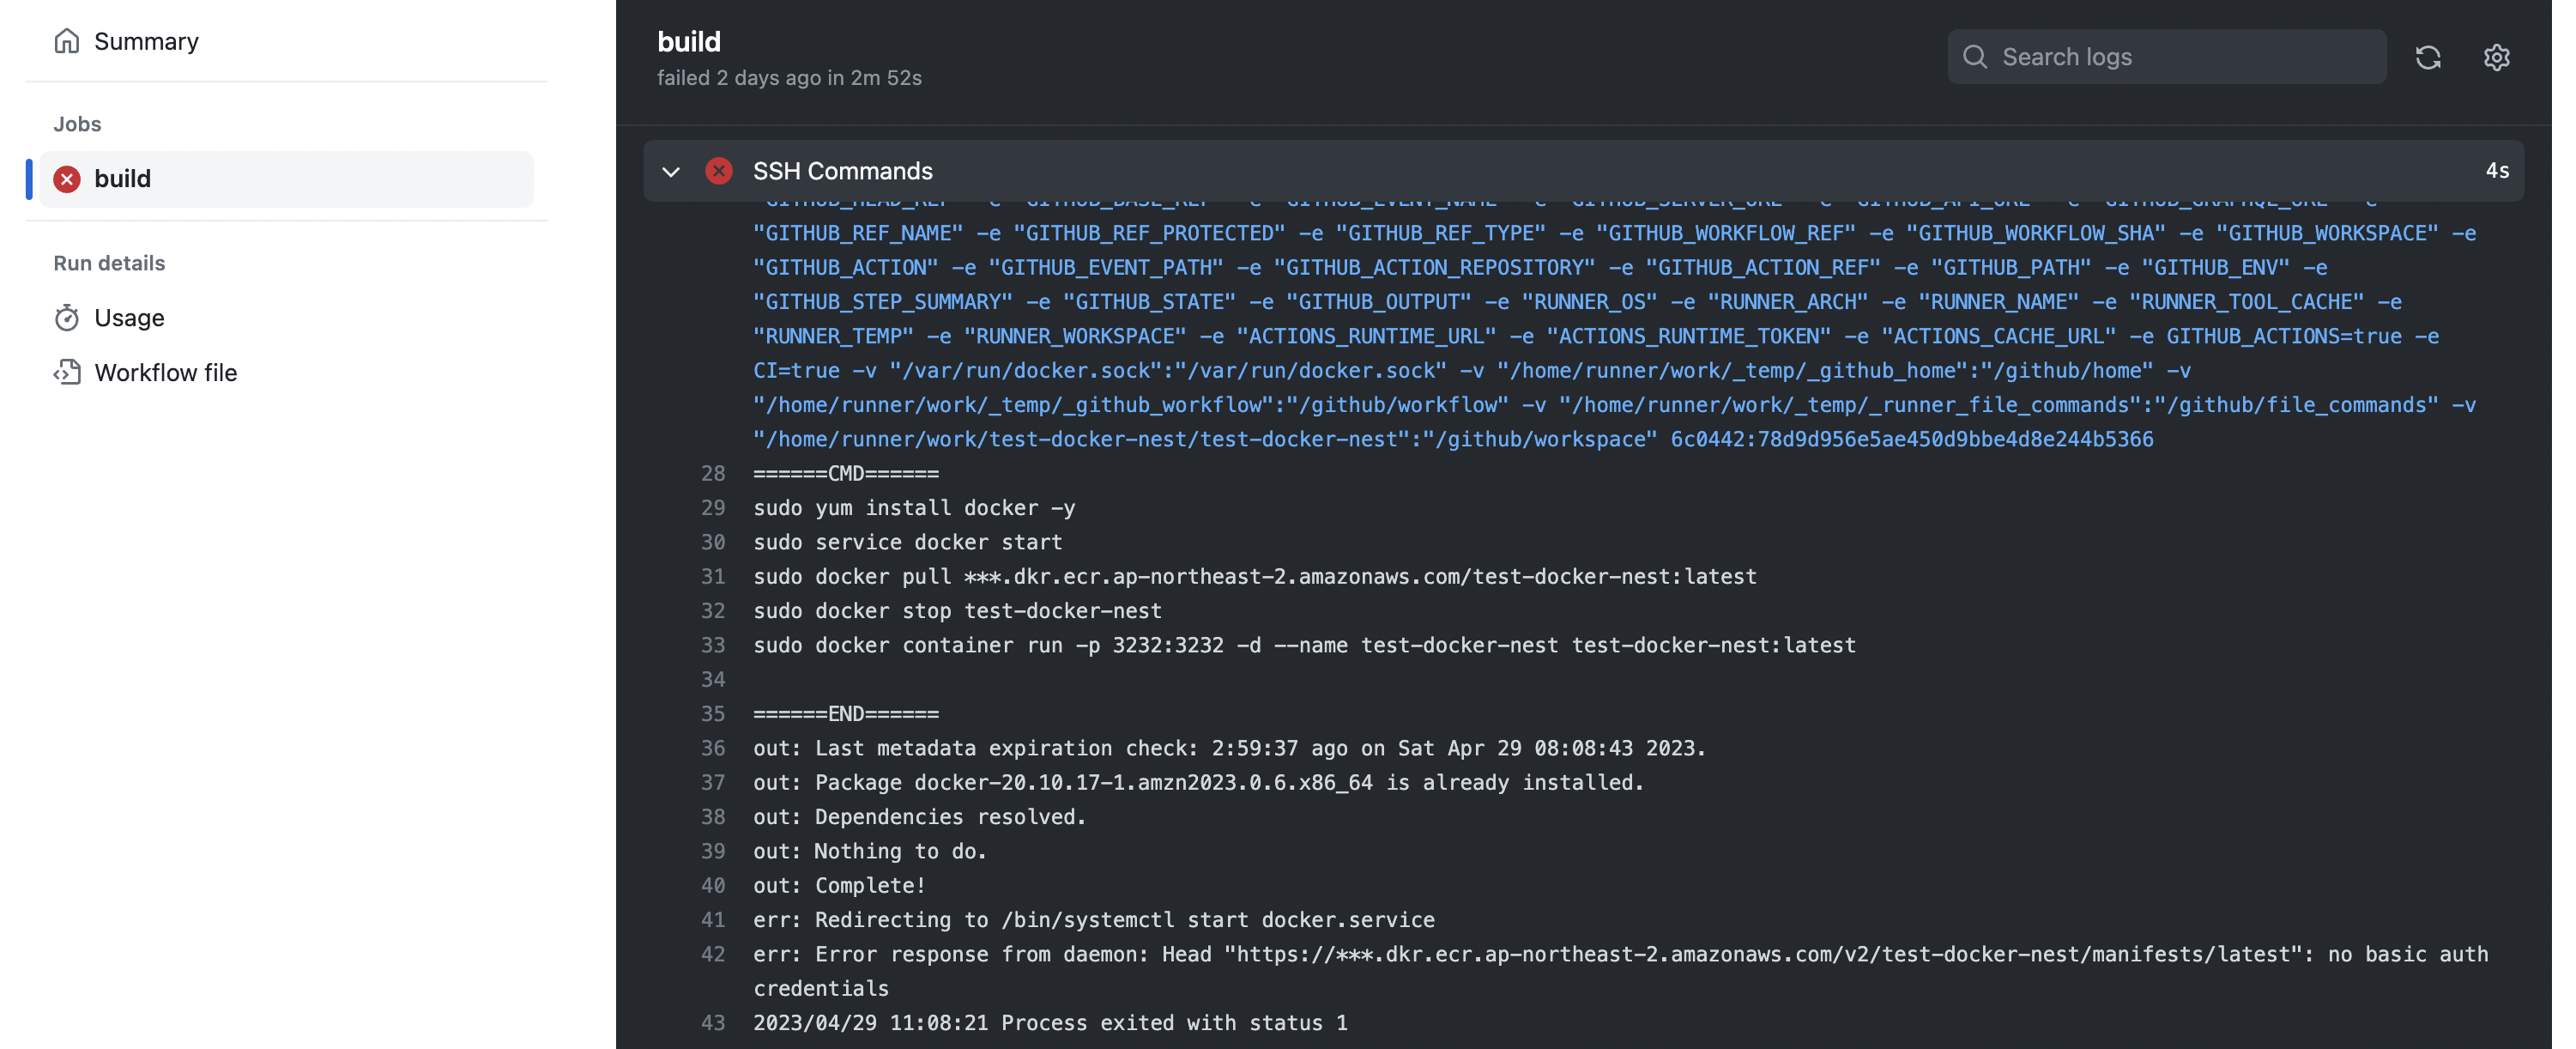
Task: Focus the Search logs field
Action: [x=2180, y=57]
